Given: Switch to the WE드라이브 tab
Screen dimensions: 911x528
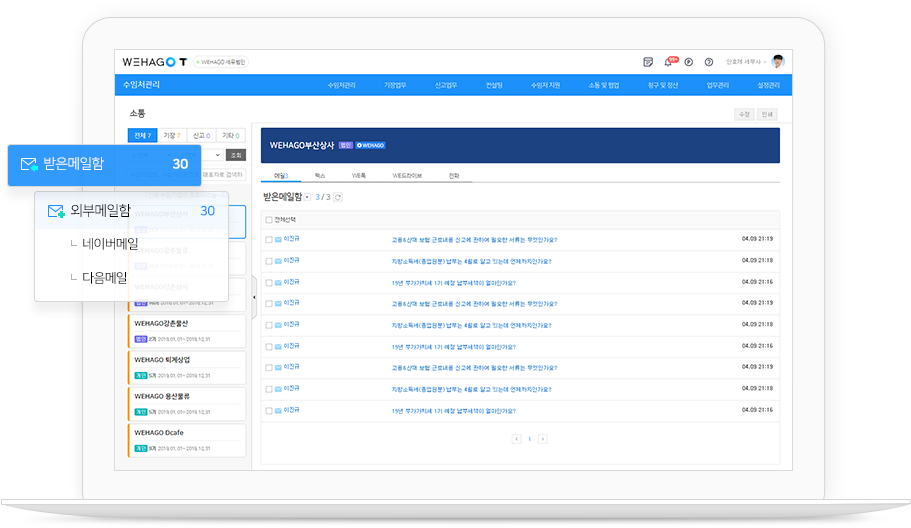Looking at the screenshot, I should pyautogui.click(x=407, y=175).
